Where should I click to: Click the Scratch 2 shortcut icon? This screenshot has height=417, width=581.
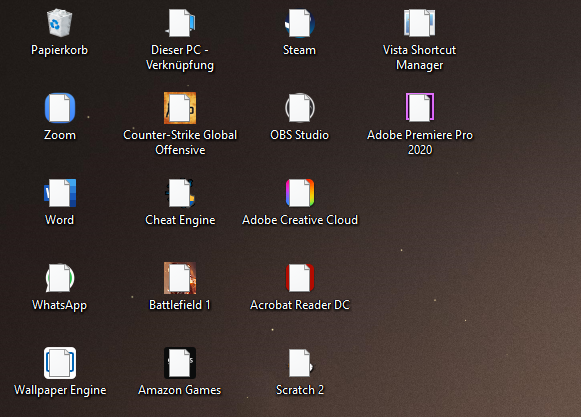click(300, 363)
